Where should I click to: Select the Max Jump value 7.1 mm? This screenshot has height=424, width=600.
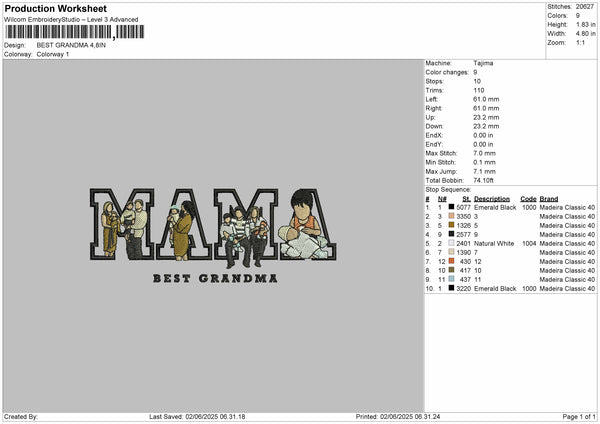click(484, 171)
